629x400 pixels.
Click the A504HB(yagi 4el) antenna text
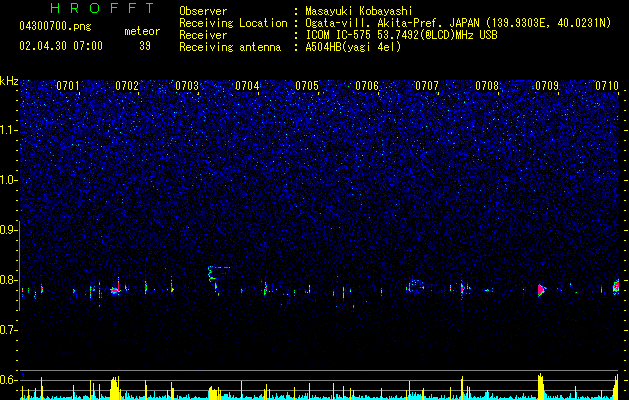(x=353, y=47)
